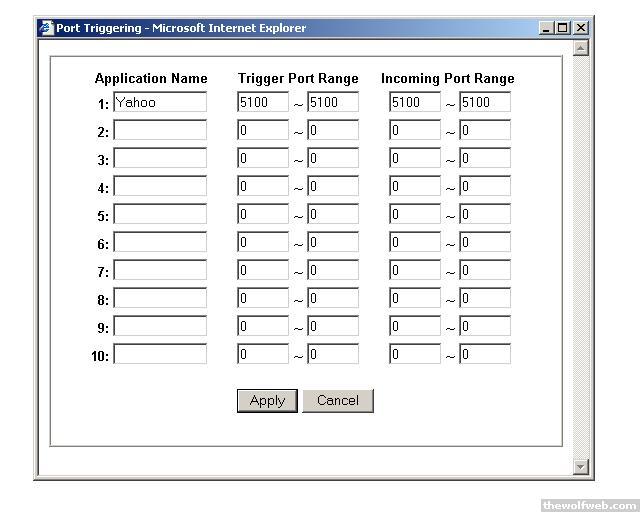This screenshot has width=640, height=512.
Task: Focus the application name field in row 2
Action: point(160,130)
